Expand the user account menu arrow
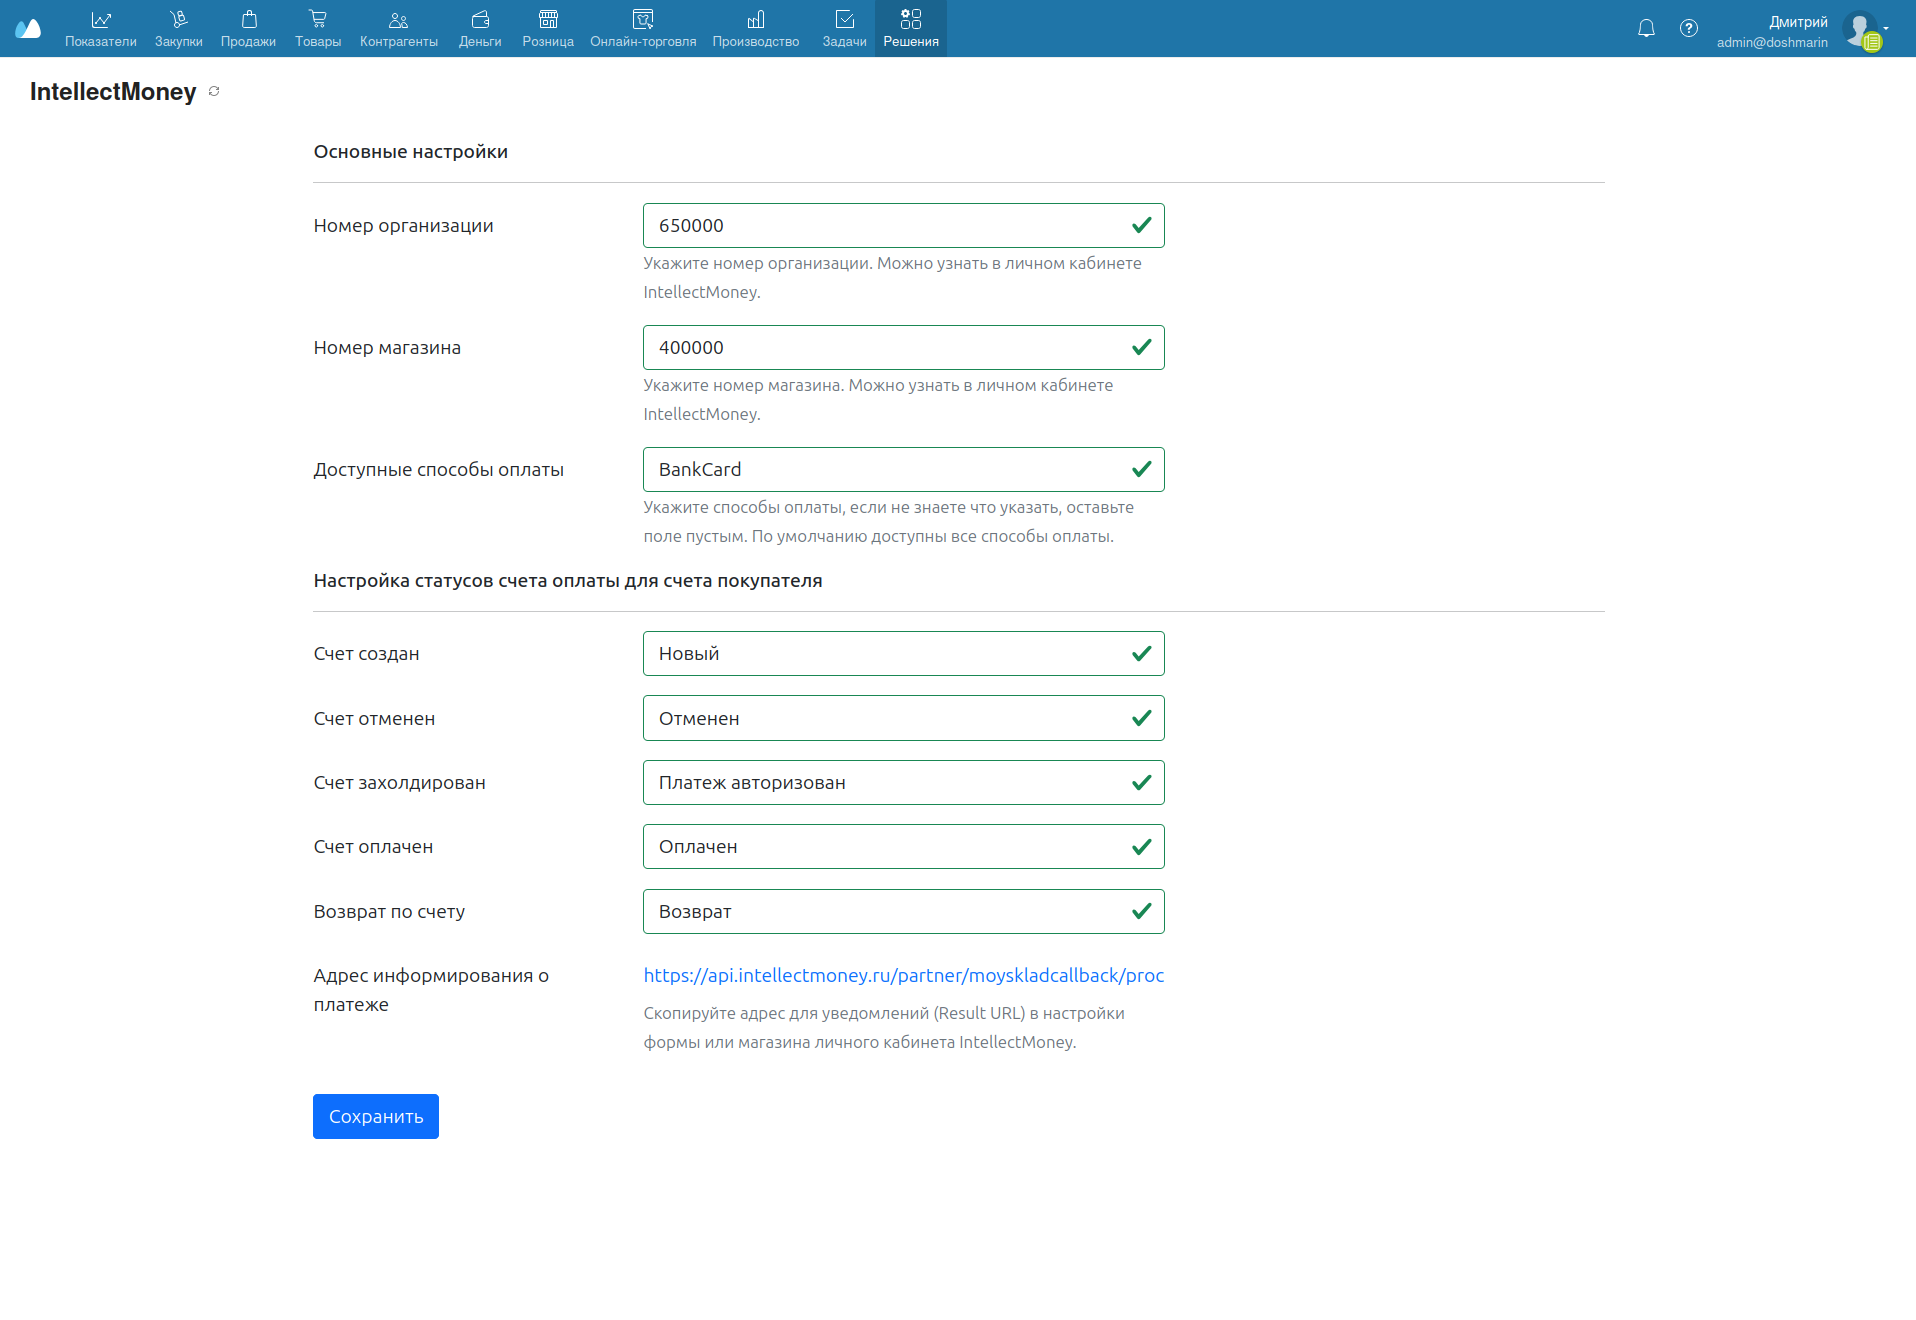This screenshot has height=1320, width=1916. tap(1886, 28)
